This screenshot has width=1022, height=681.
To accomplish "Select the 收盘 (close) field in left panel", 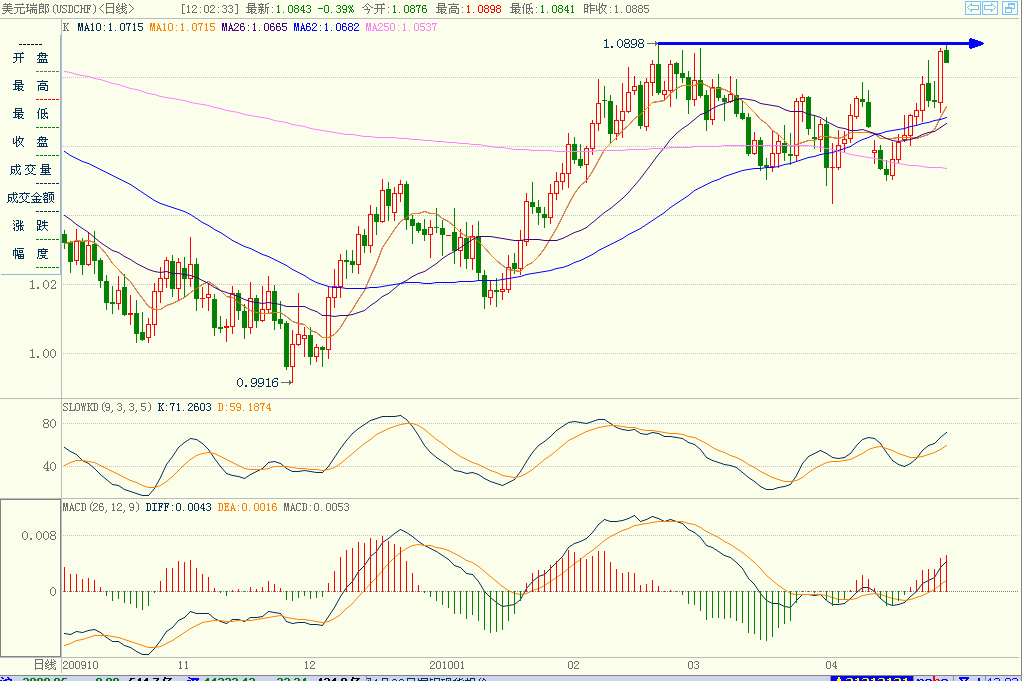I will point(31,142).
